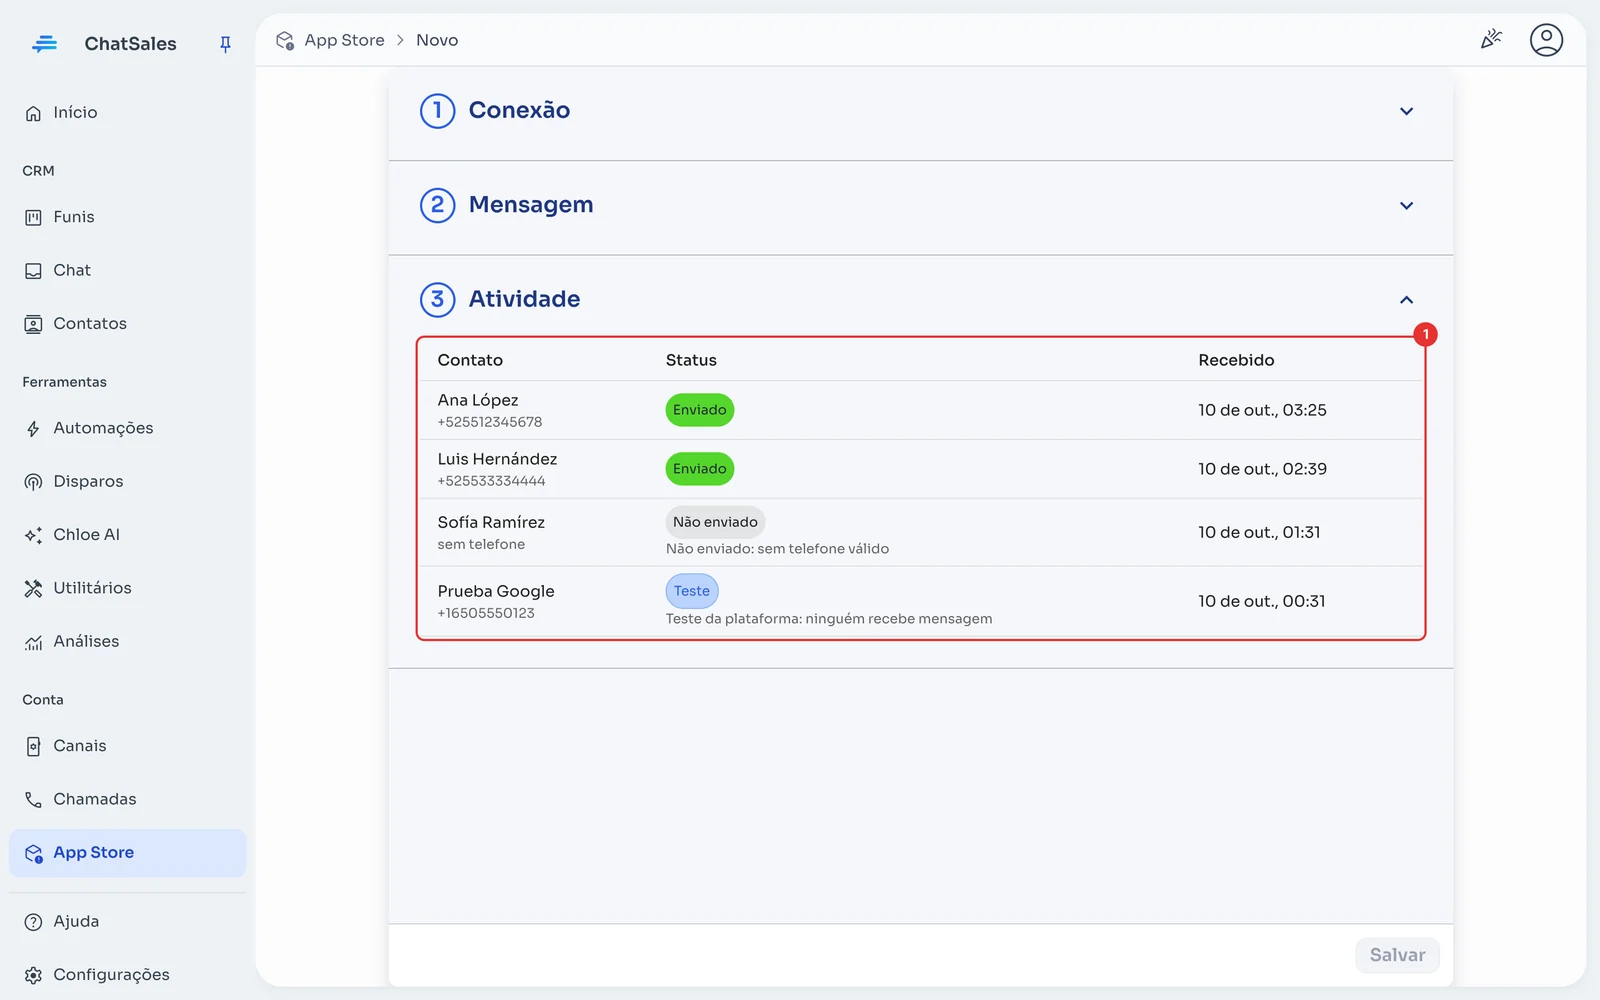The height and width of the screenshot is (1000, 1600).
Task: Click the Novo breadcrumb item
Action: pos(437,40)
